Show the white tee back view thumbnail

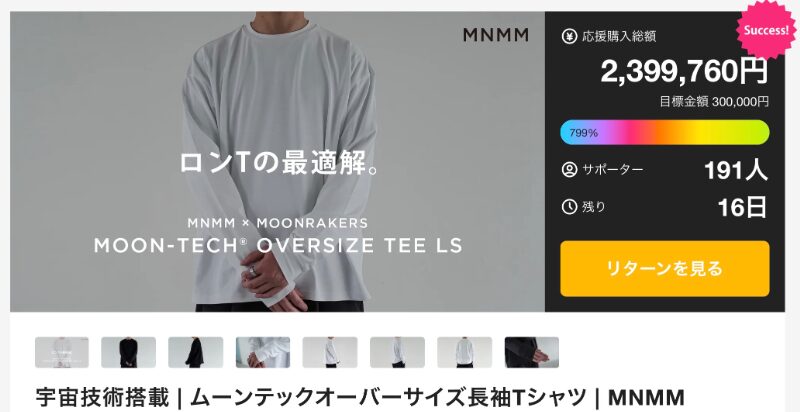[464, 352]
